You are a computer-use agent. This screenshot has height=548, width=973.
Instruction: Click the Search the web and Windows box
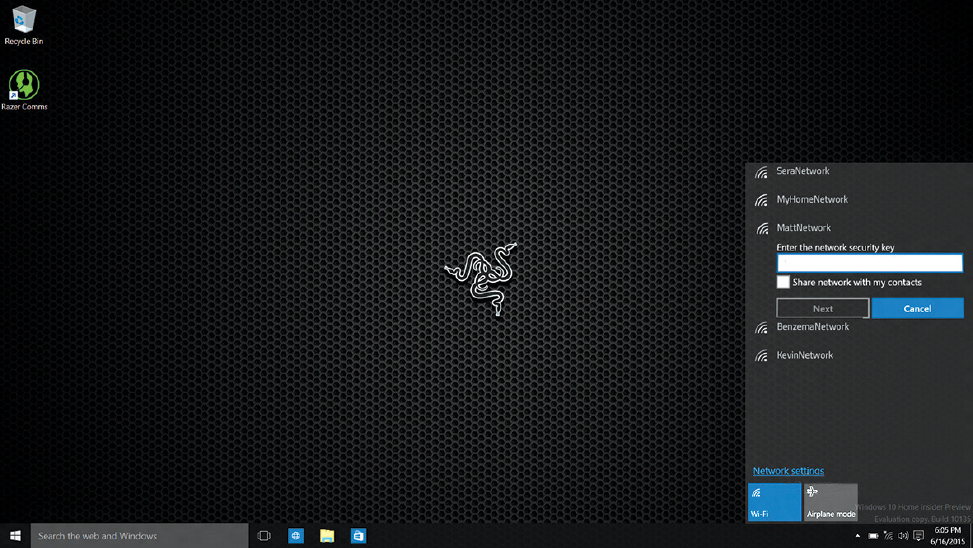coord(140,536)
